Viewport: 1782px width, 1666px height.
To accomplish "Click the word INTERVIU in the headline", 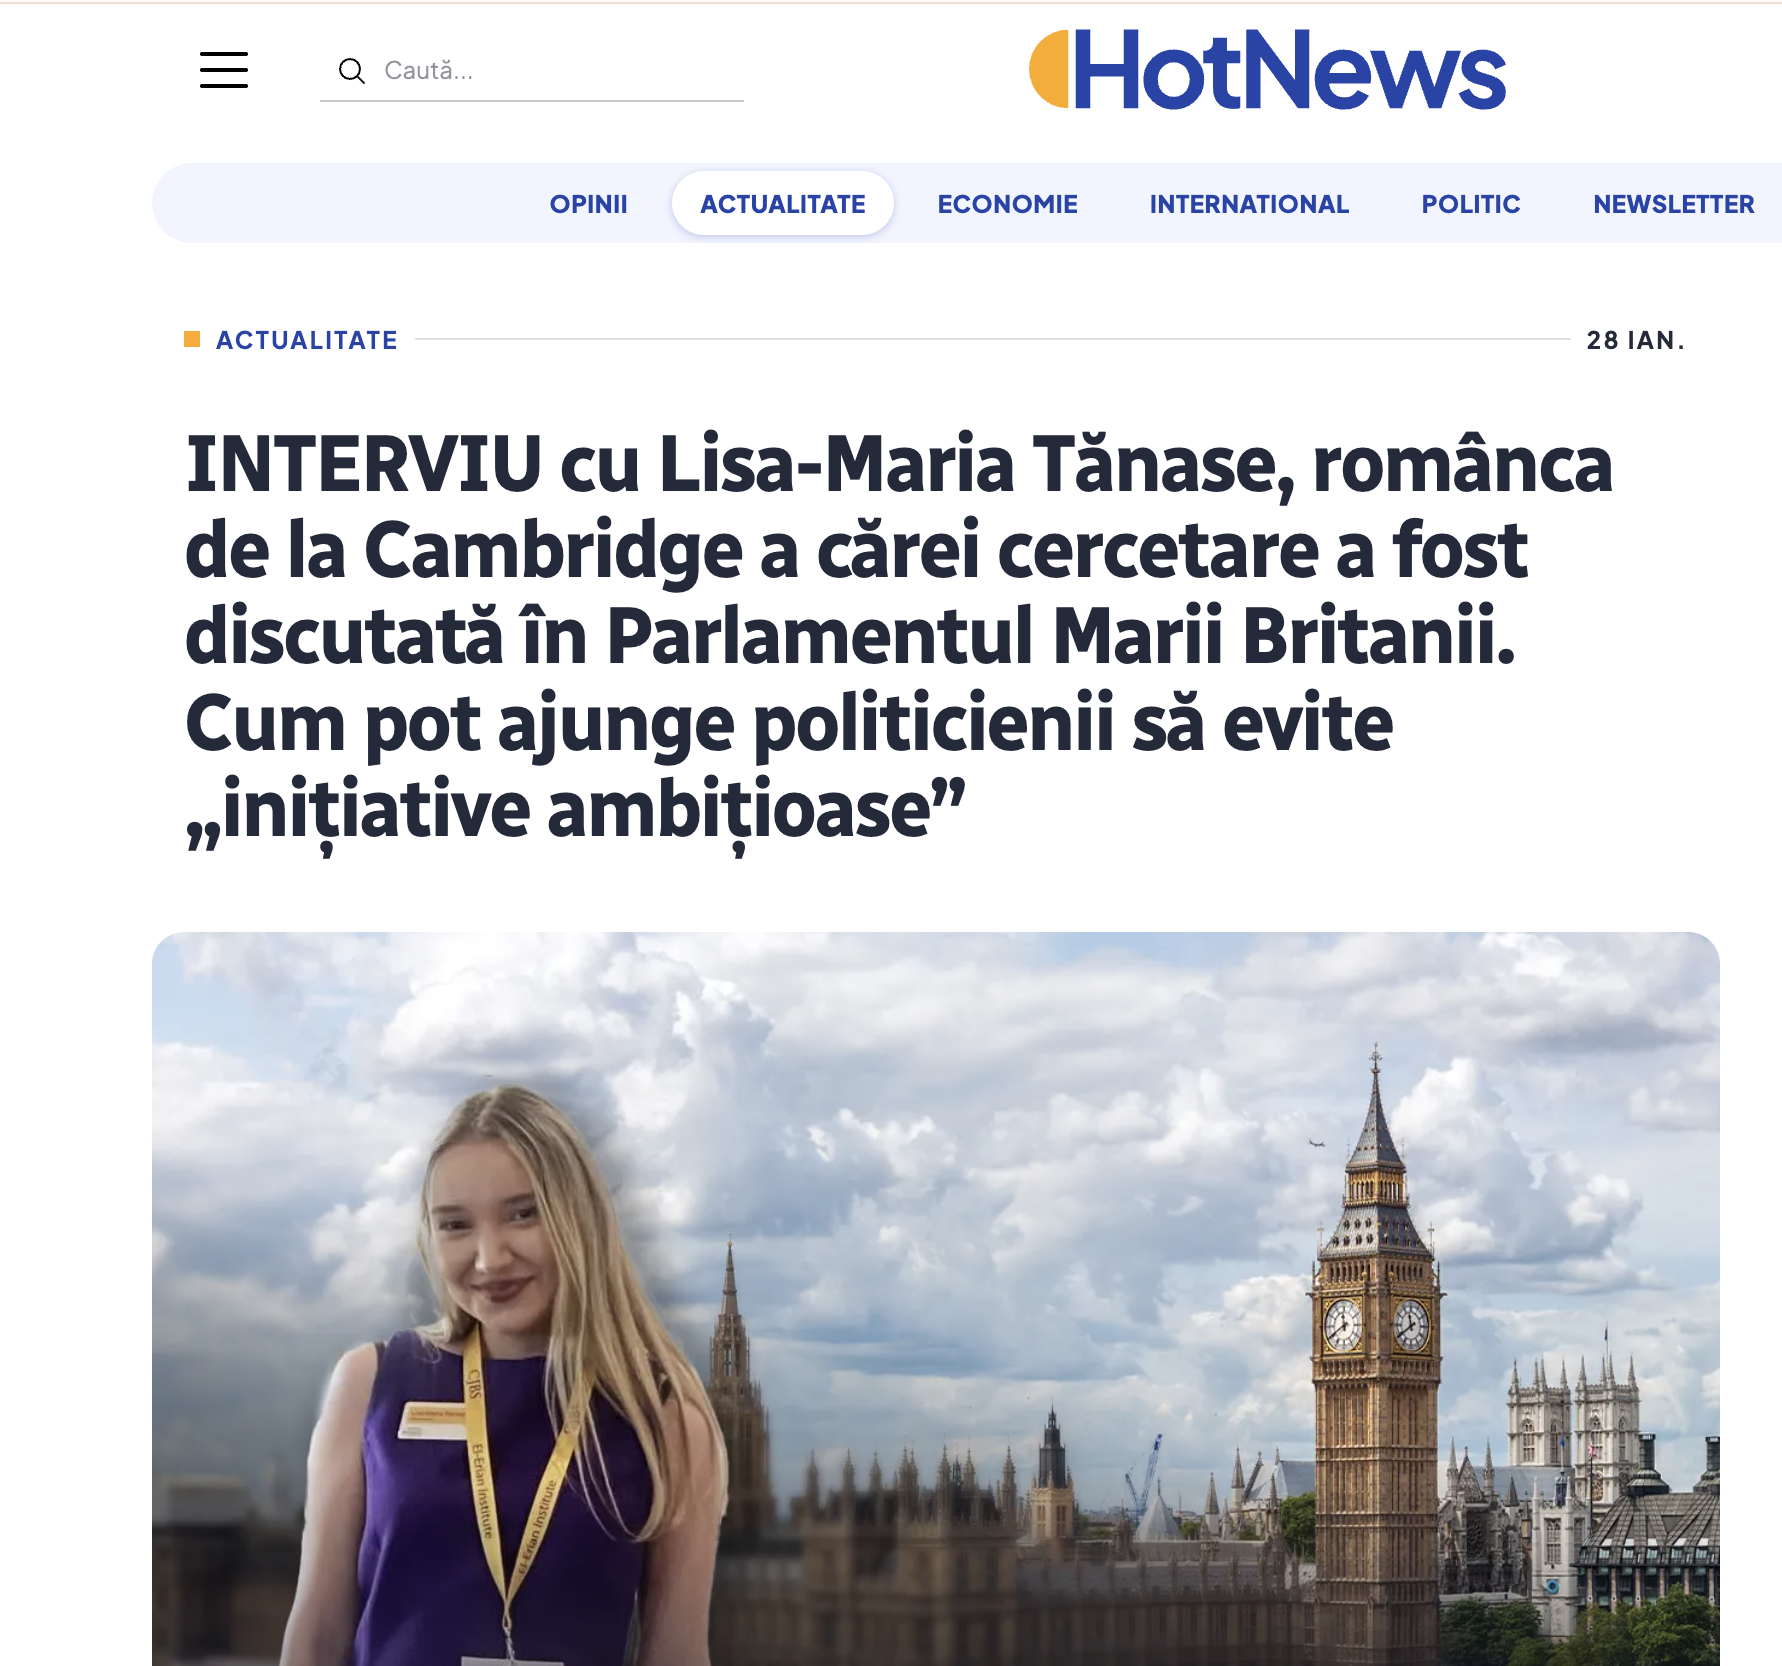I will pyautogui.click(x=364, y=464).
